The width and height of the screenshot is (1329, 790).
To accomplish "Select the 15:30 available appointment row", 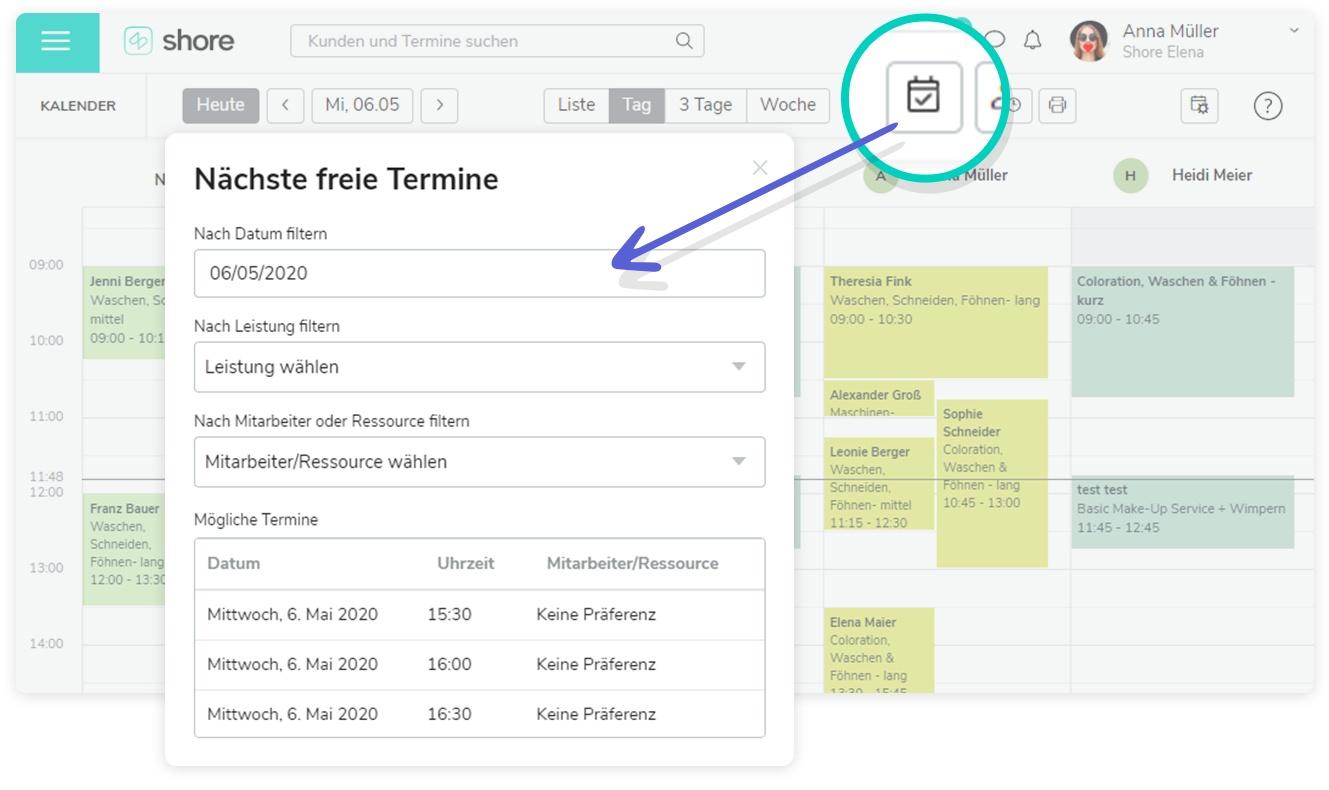I will pyautogui.click(x=479, y=615).
